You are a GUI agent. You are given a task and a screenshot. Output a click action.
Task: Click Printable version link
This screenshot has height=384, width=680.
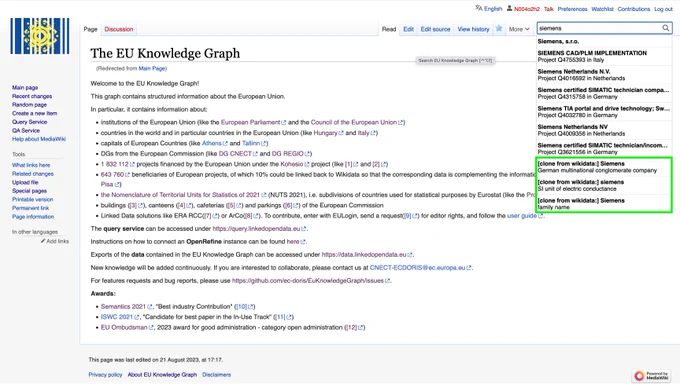pos(32,199)
